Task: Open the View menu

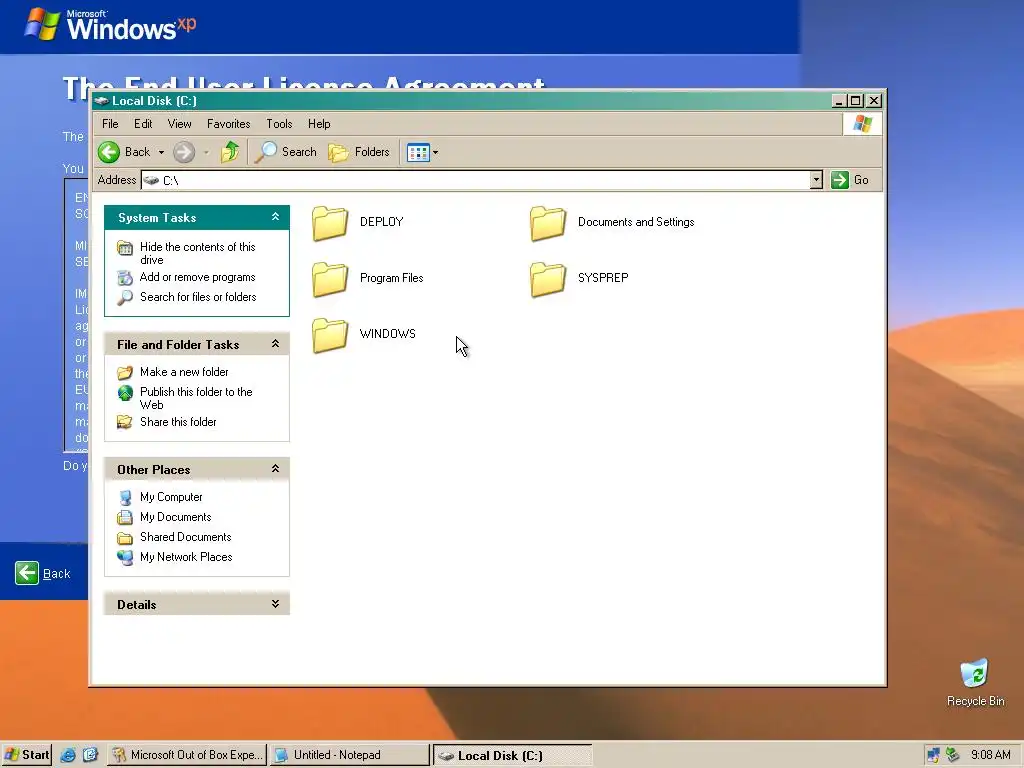Action: pos(179,123)
